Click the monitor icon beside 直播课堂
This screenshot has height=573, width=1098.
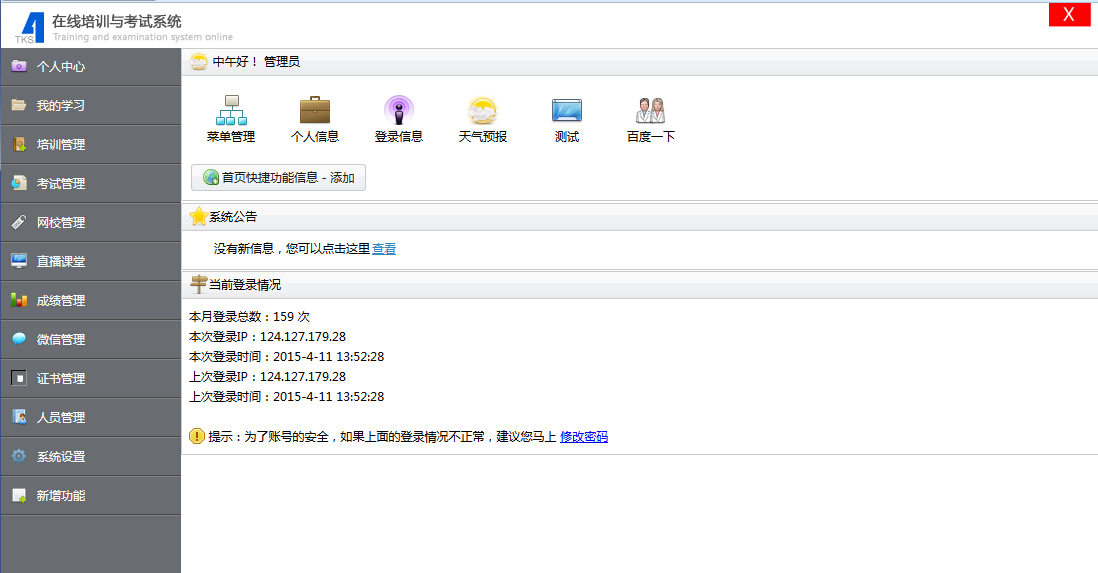[x=19, y=261]
